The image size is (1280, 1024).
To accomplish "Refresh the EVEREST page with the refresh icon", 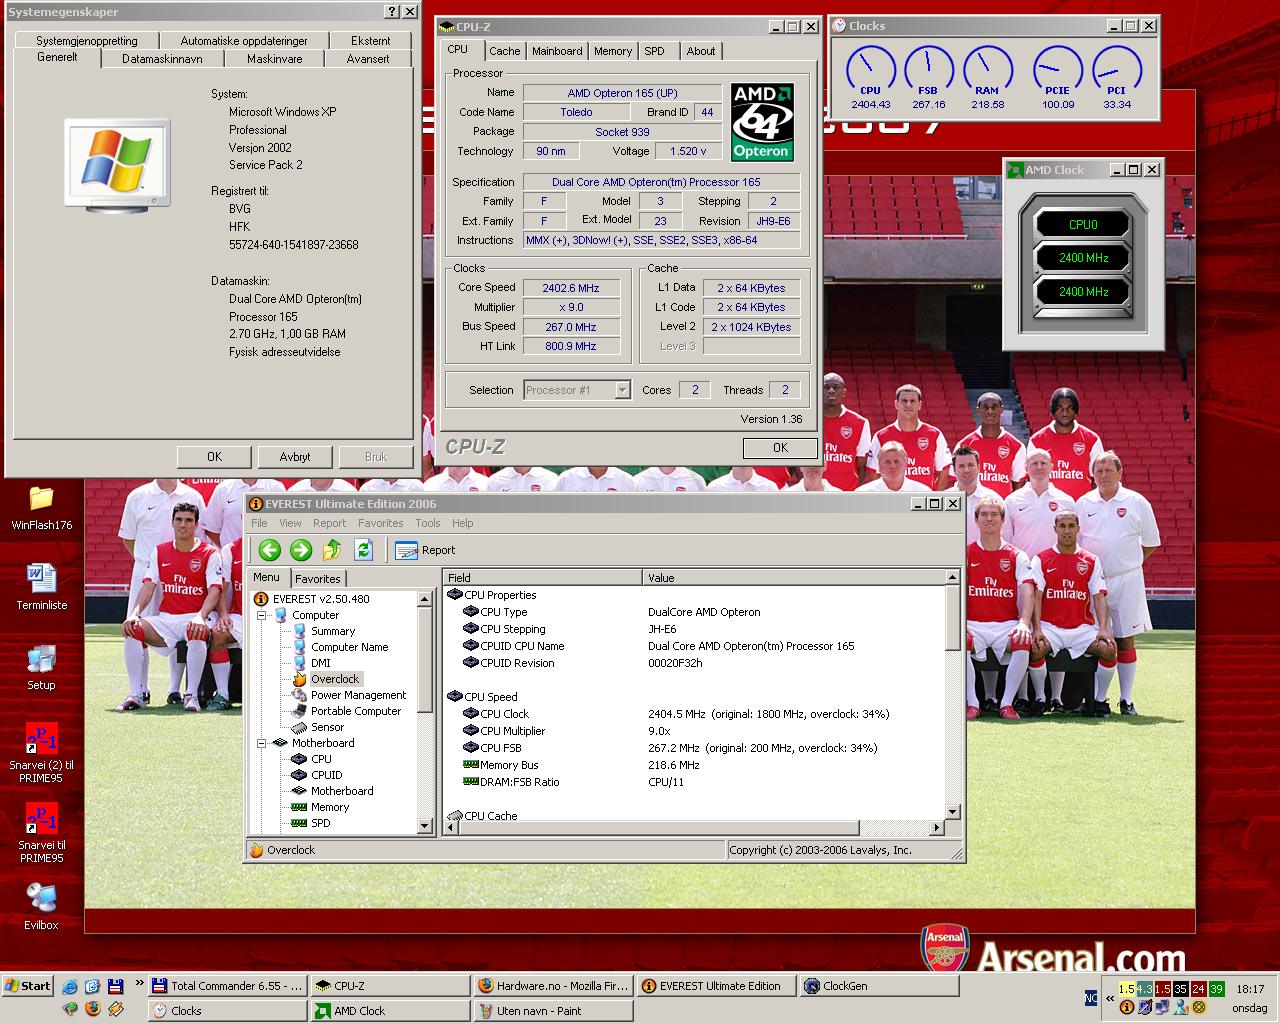I will coord(363,550).
